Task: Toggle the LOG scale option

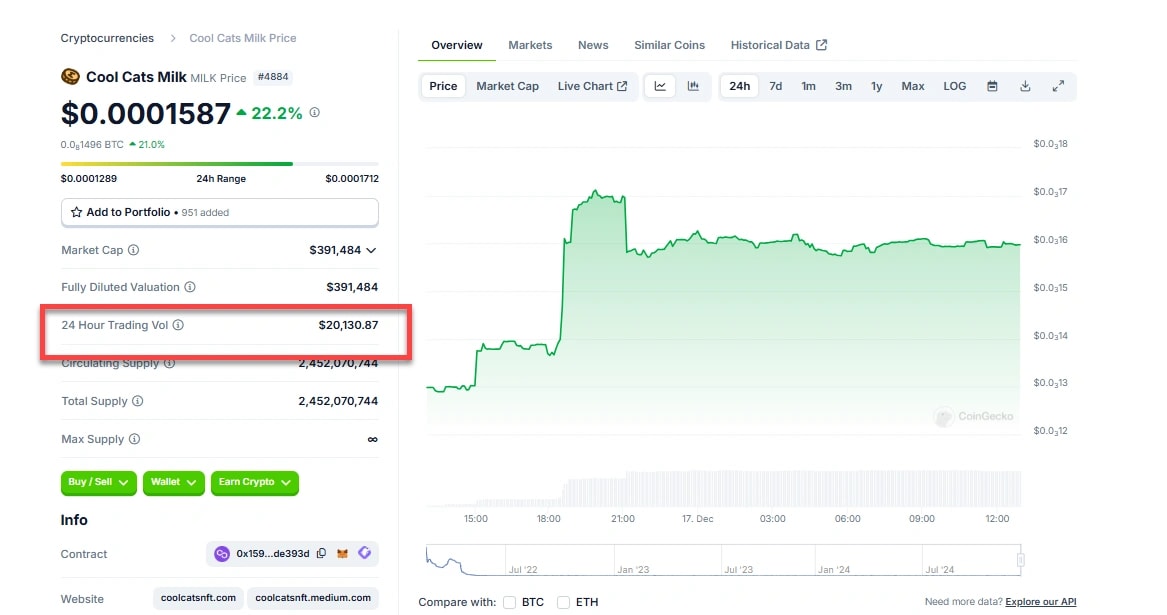Action: 955,86
